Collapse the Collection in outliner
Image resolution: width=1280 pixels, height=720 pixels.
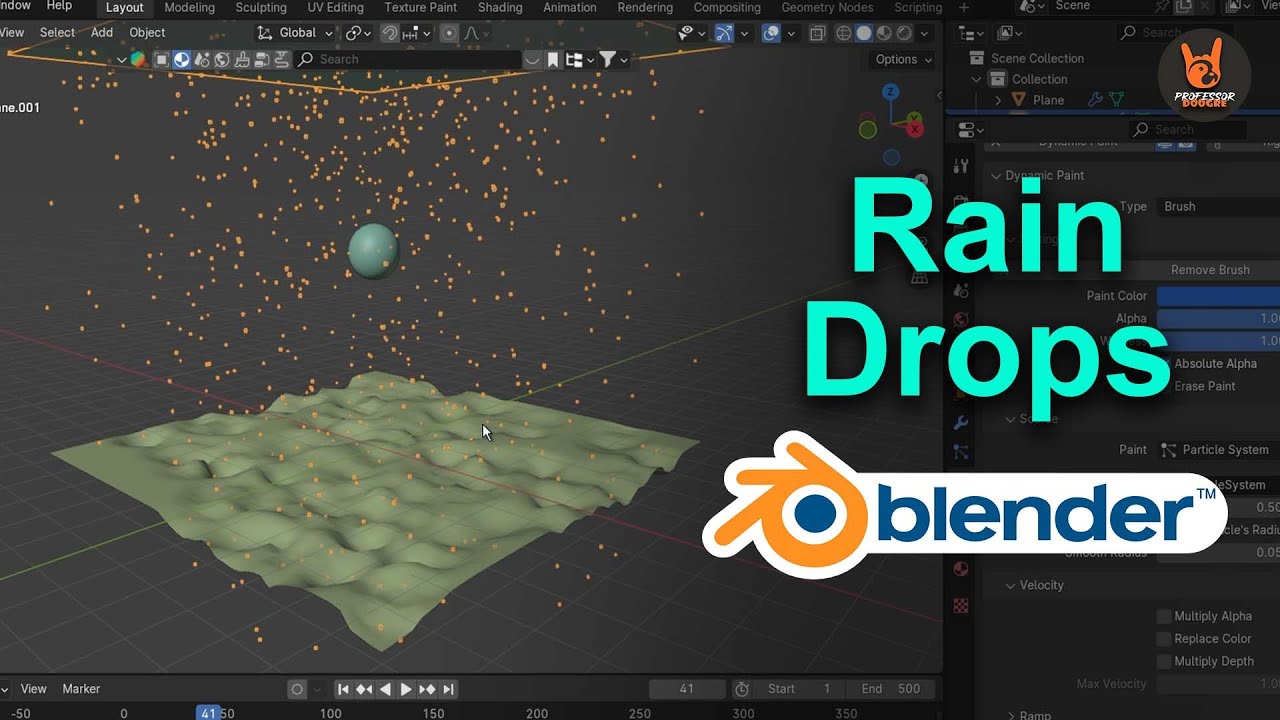[x=976, y=79]
